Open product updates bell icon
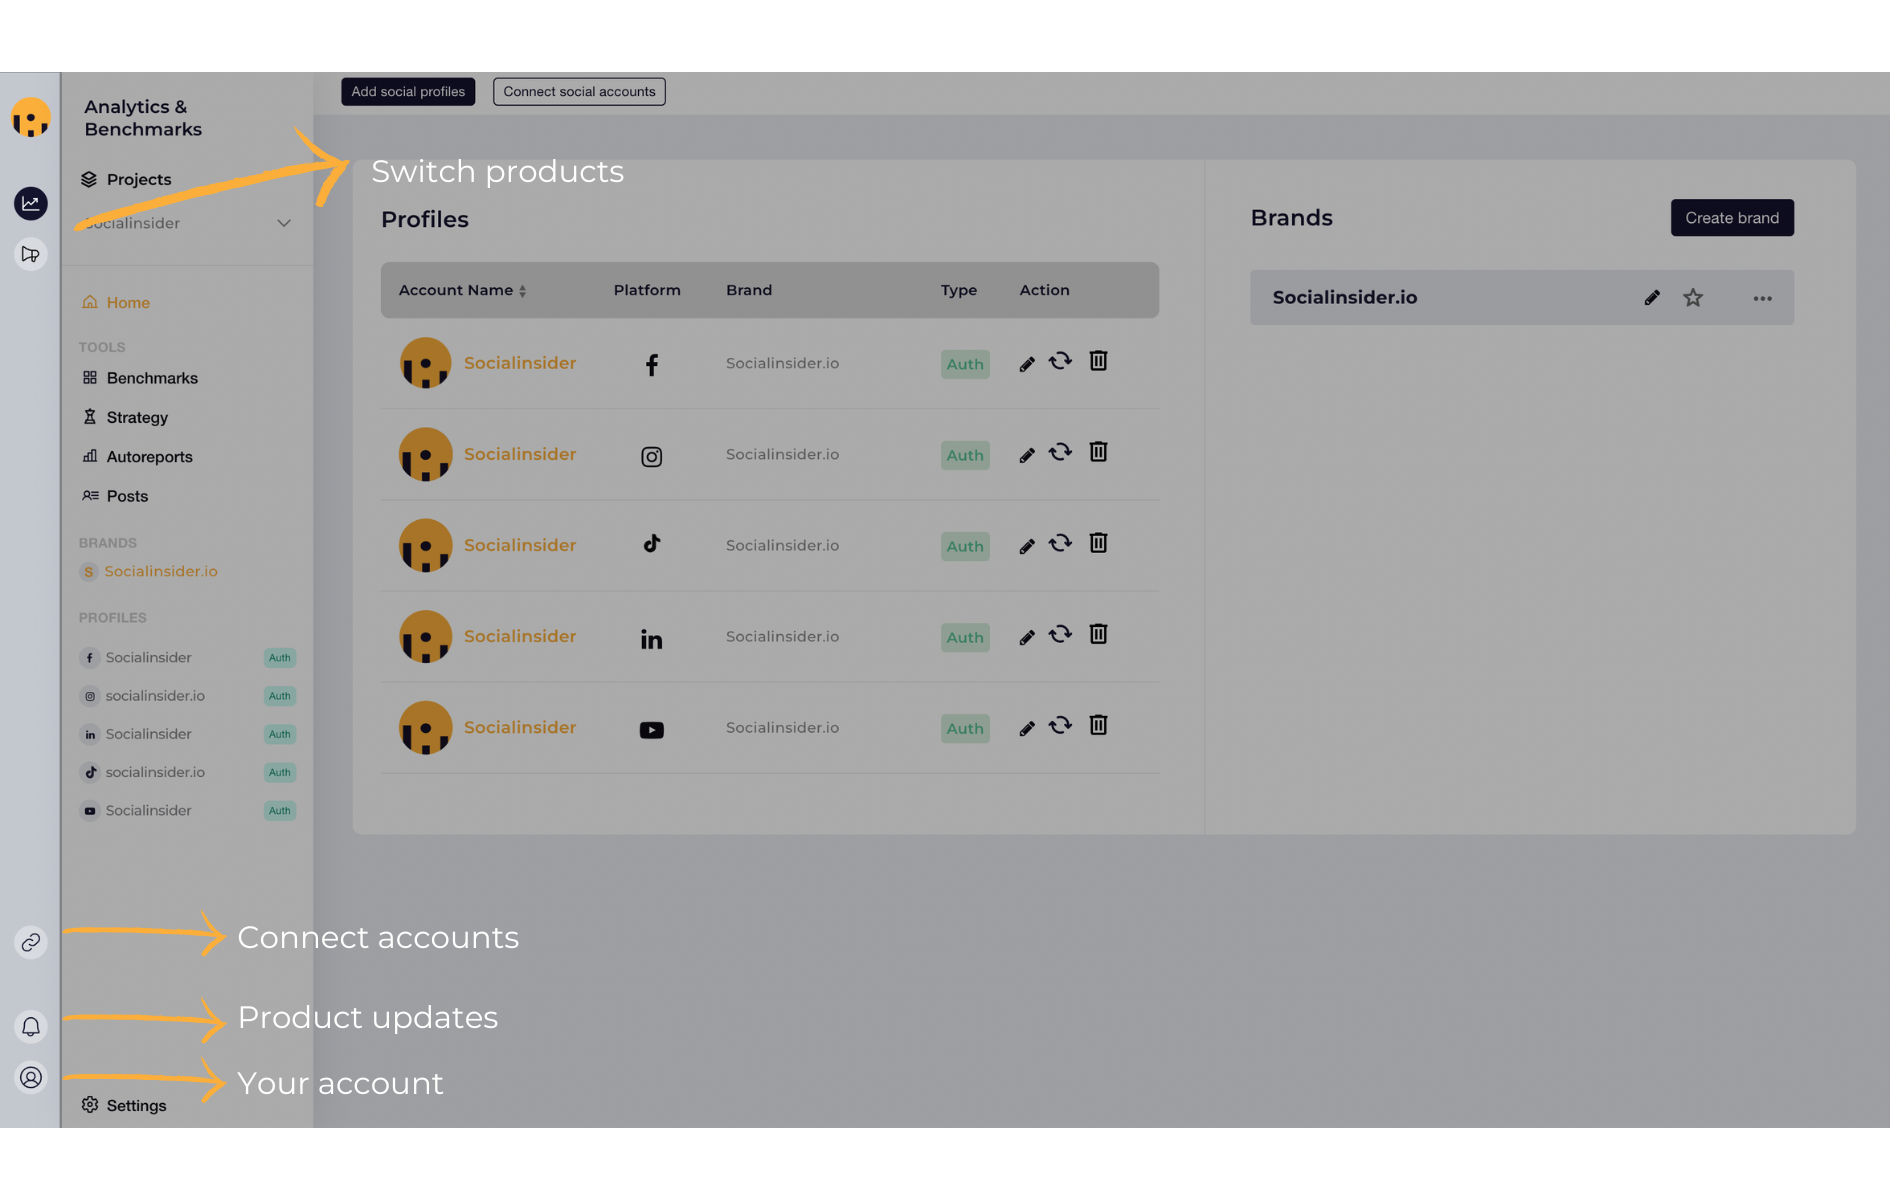The height and width of the screenshot is (1200, 1890). (x=31, y=1027)
